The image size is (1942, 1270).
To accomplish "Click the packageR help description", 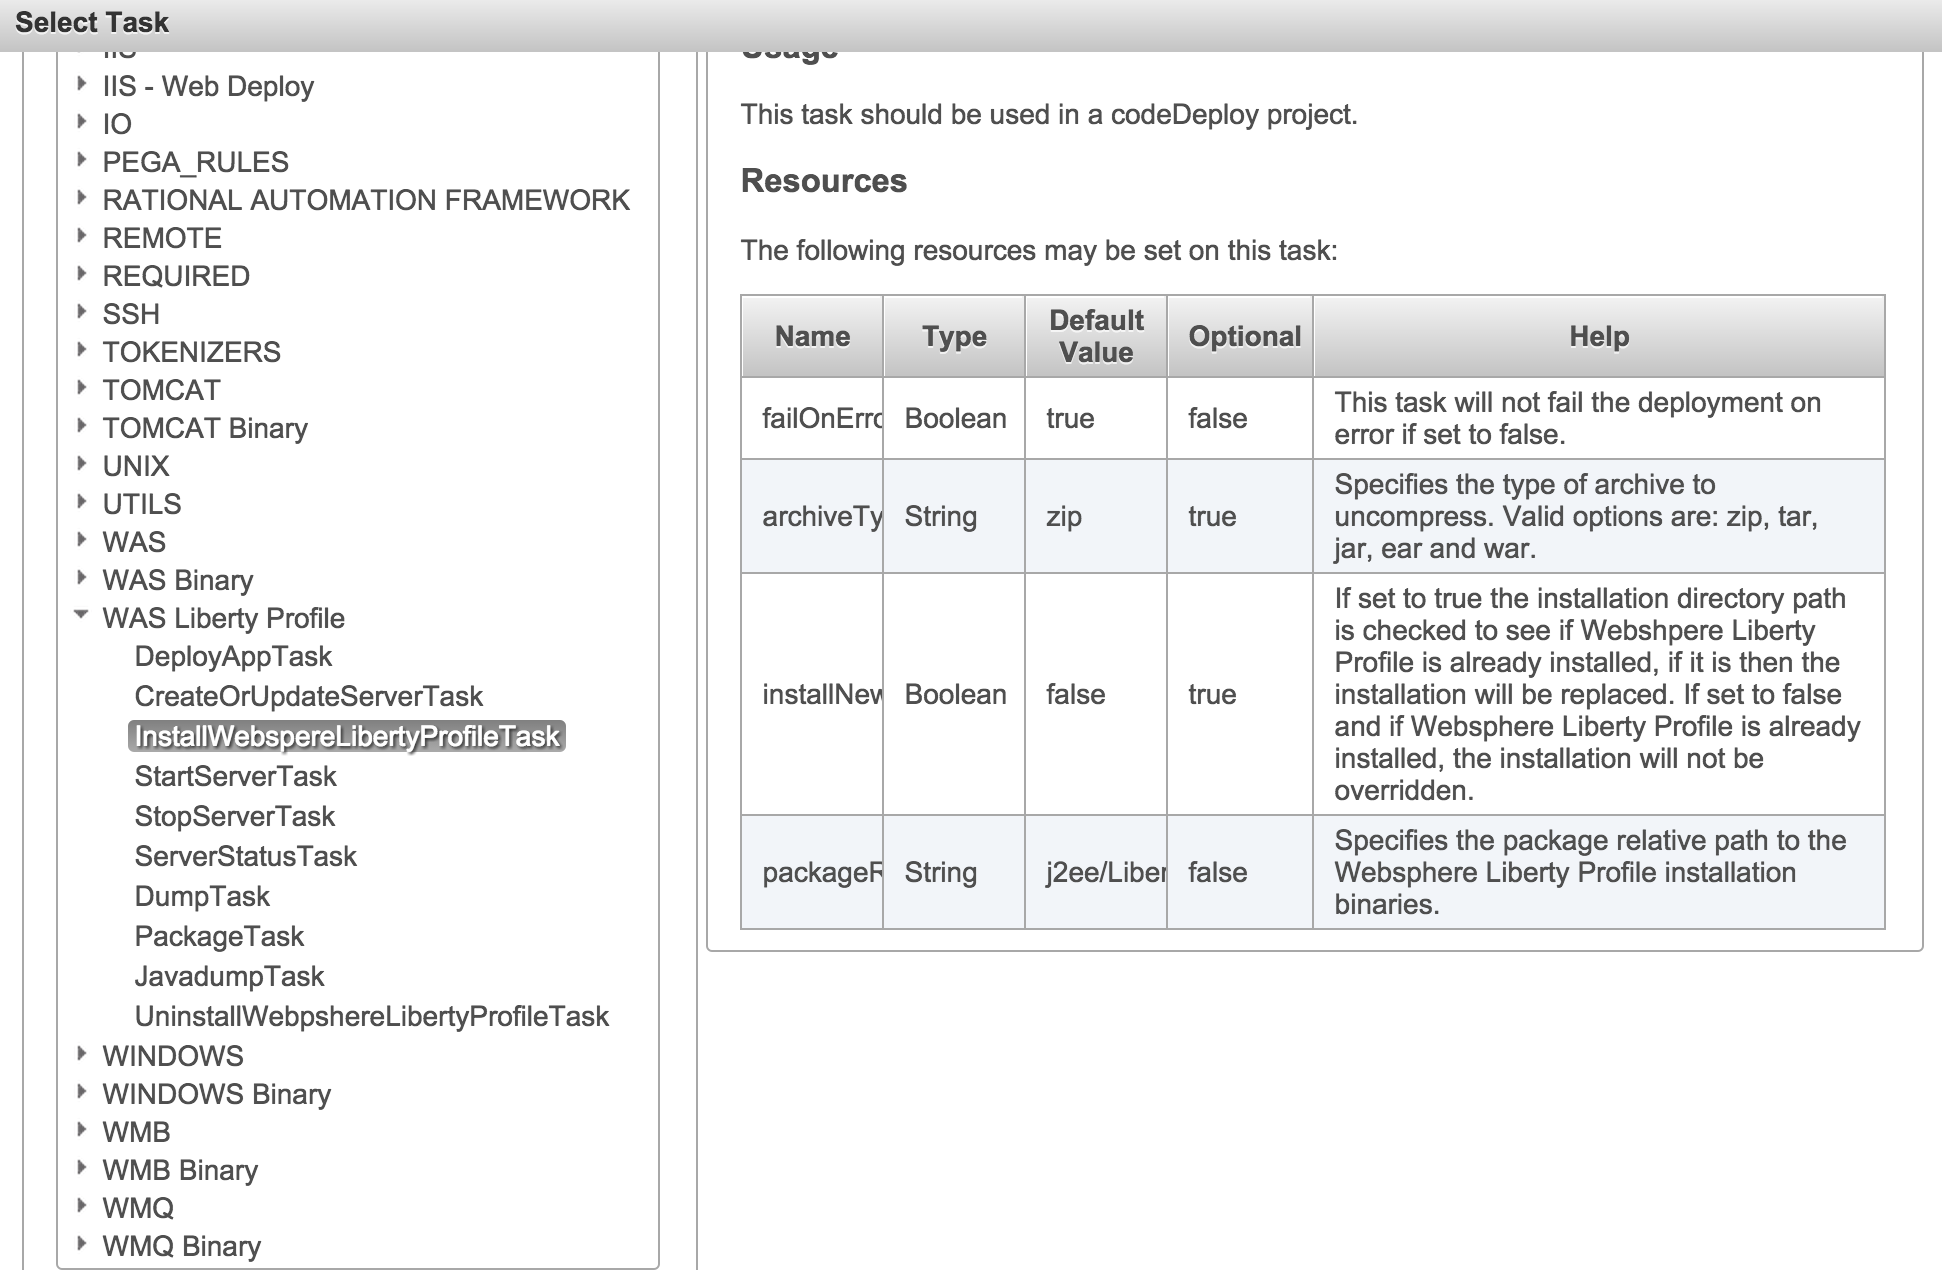I will tap(1599, 872).
